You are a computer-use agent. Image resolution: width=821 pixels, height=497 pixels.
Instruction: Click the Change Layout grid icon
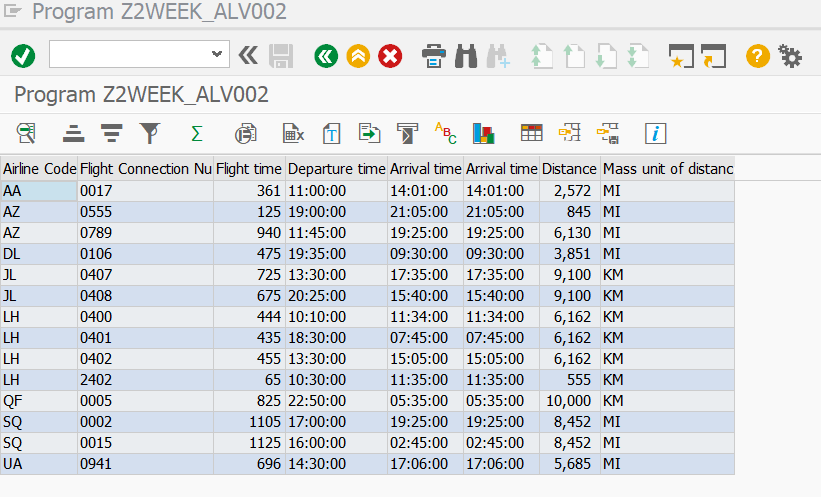pyautogui.click(x=531, y=133)
